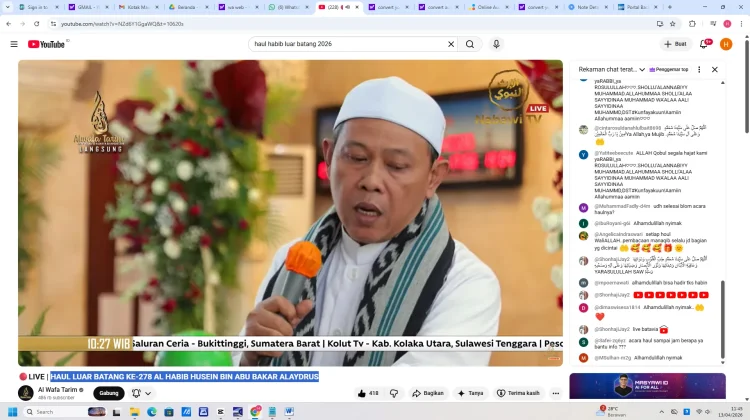Switch to the Beranda Drive tab
Viewport: 750px width, 420px height.
pos(188,7)
